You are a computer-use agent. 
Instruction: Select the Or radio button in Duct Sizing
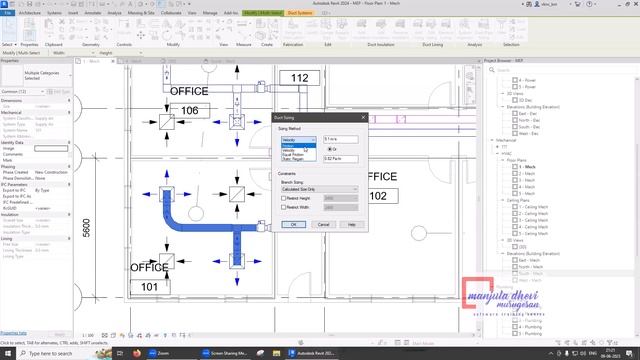[x=330, y=149]
